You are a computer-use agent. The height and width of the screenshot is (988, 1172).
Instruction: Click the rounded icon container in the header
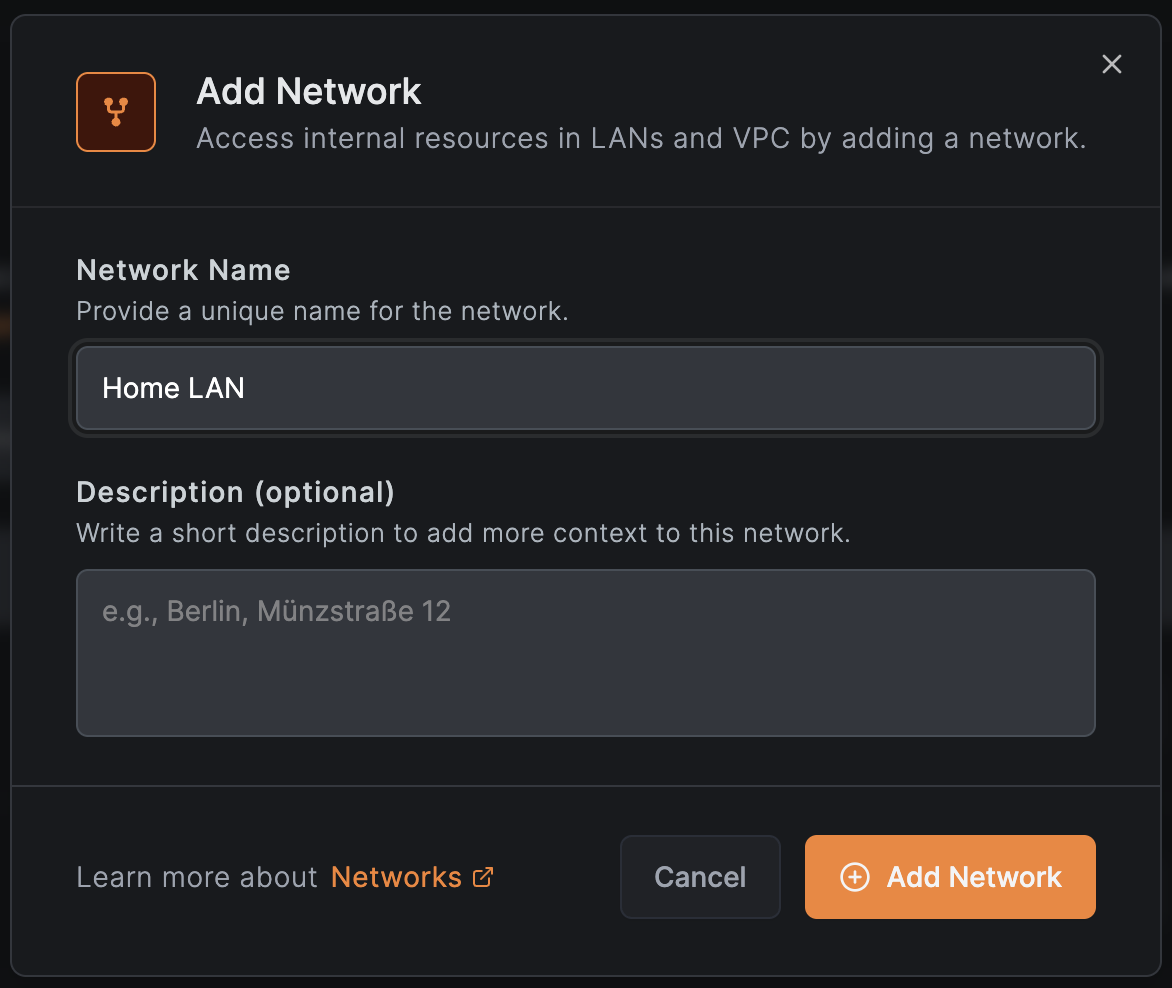pyautogui.click(x=116, y=112)
